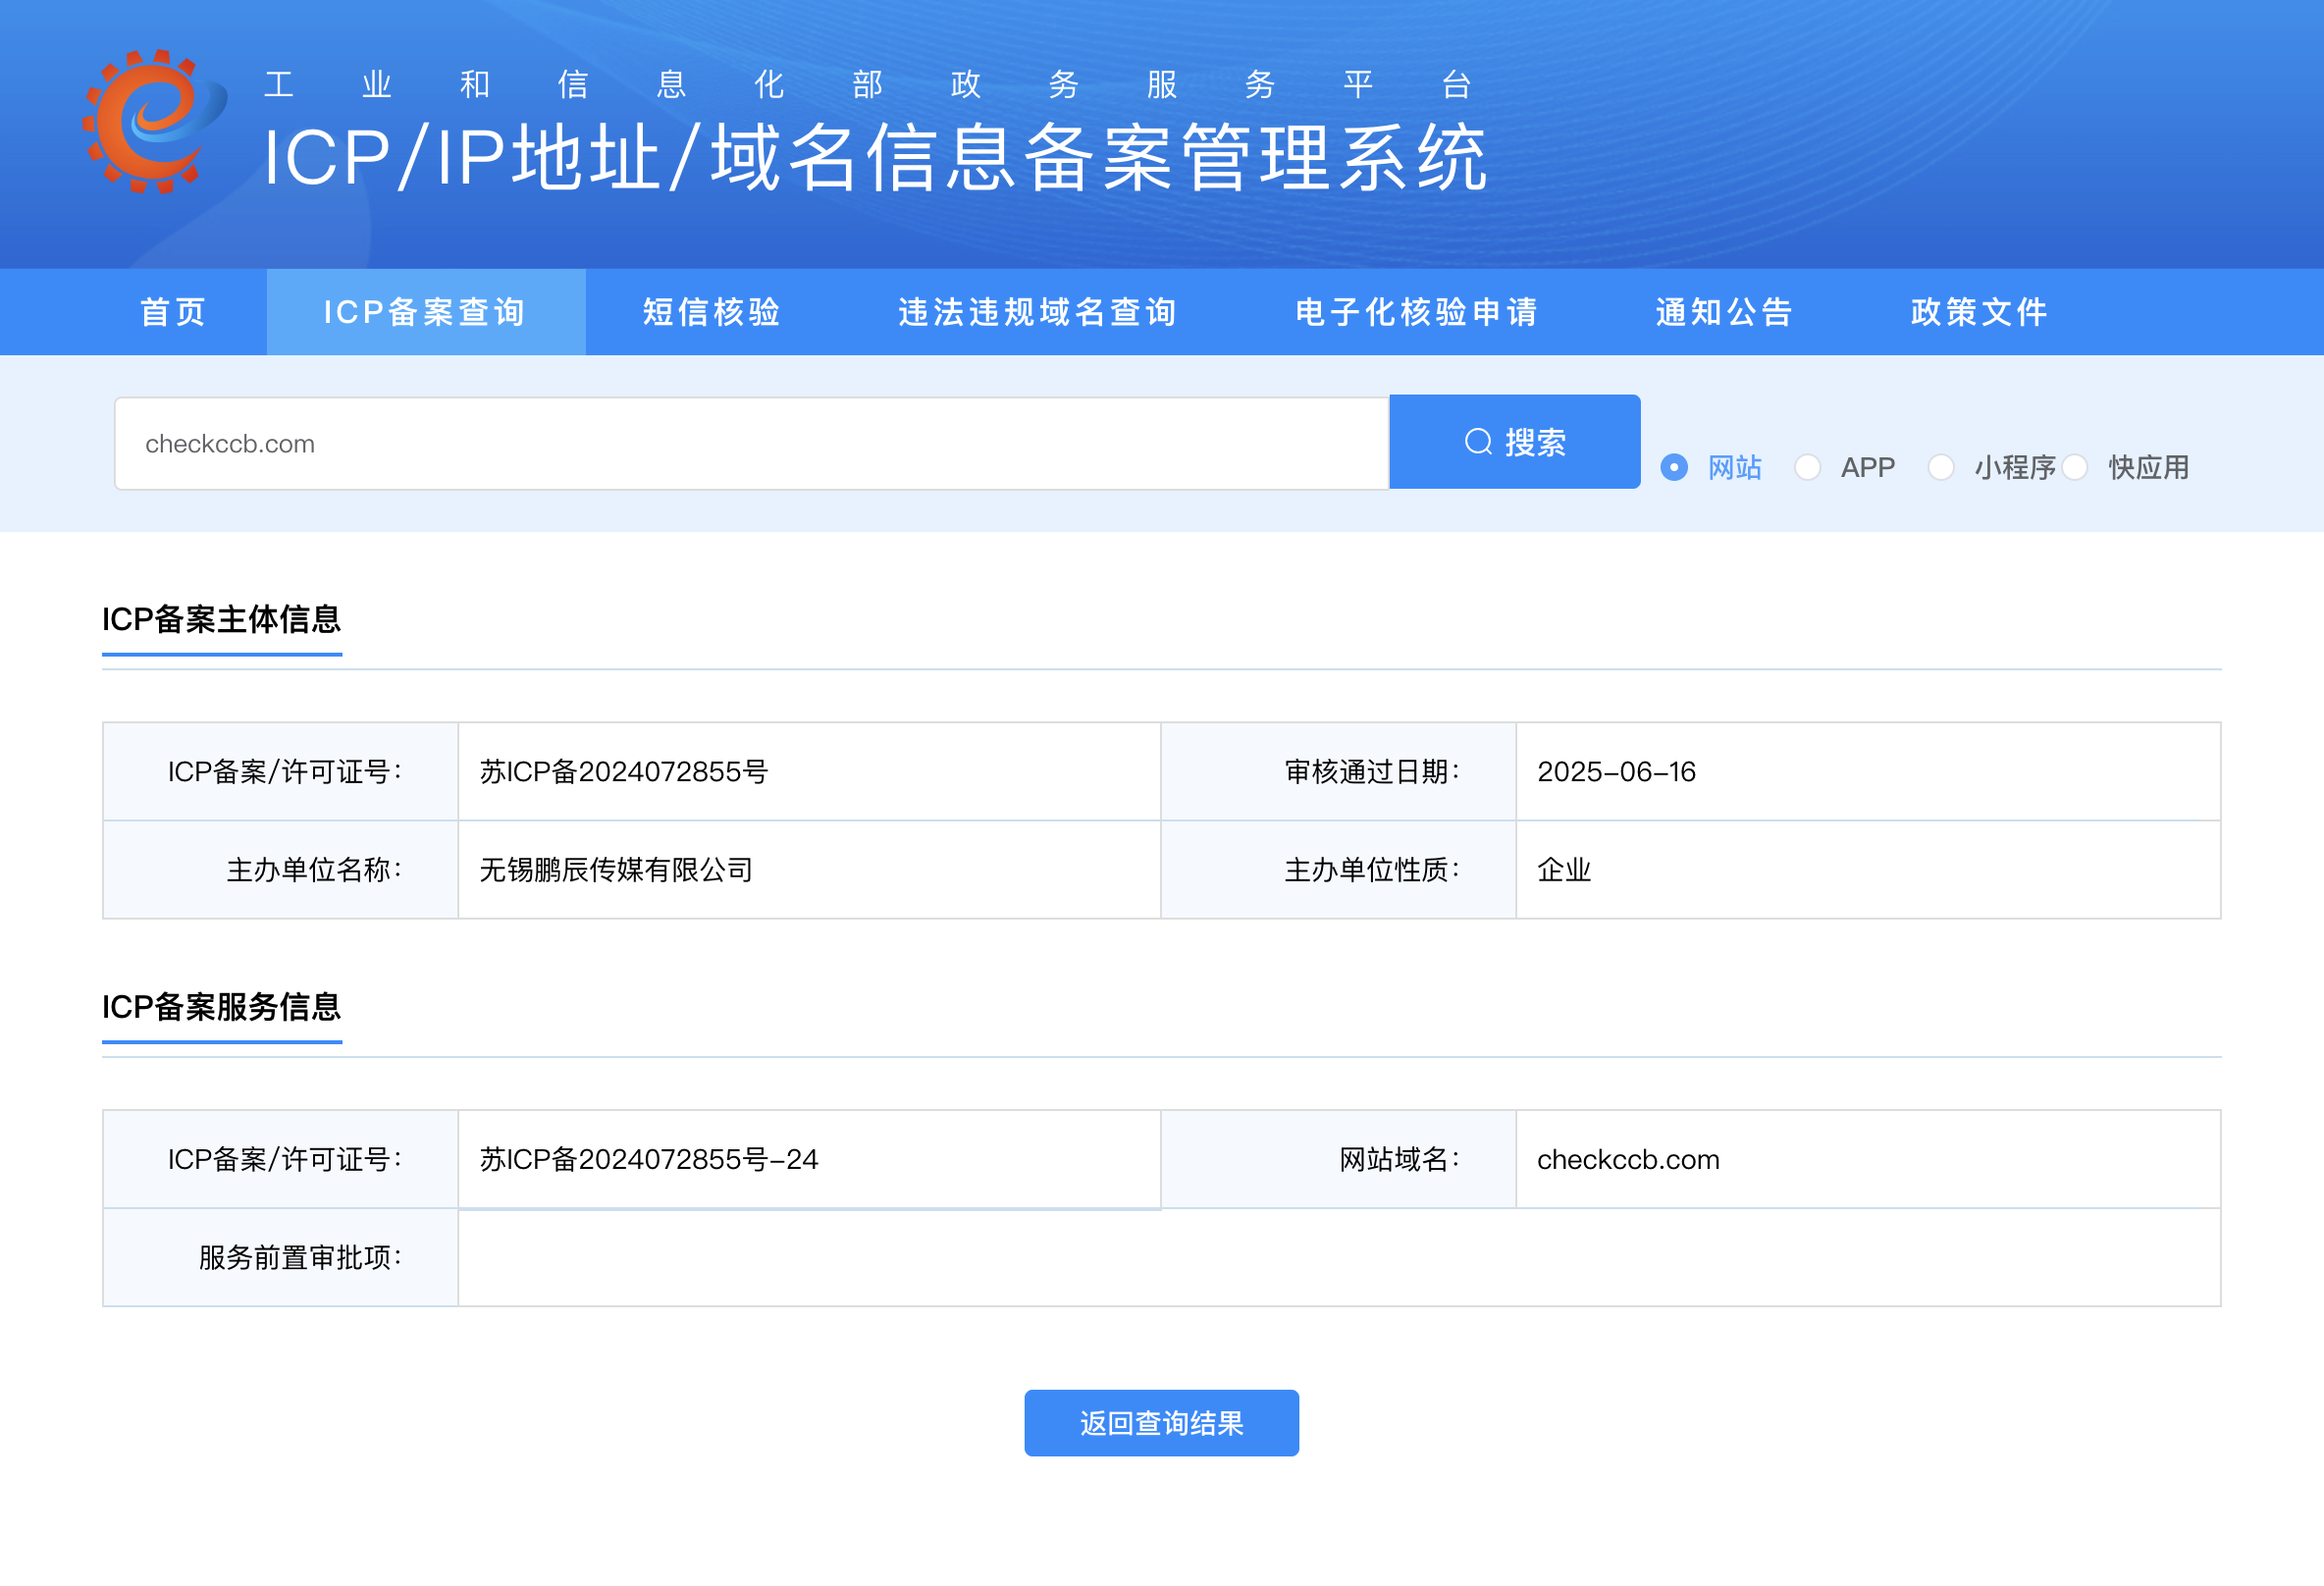Open the 通知公告 tab
Screen dimensions: 2324x1586
pyautogui.click(x=1724, y=312)
